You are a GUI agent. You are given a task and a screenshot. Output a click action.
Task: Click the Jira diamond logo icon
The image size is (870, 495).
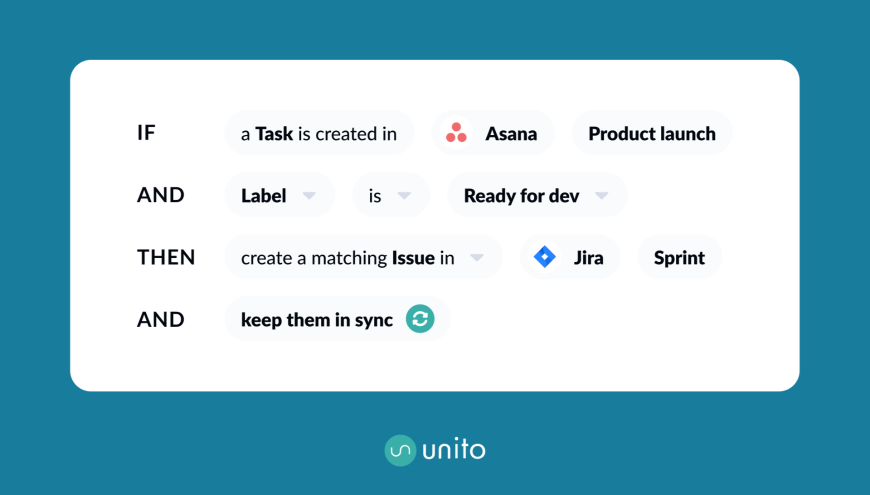click(545, 257)
